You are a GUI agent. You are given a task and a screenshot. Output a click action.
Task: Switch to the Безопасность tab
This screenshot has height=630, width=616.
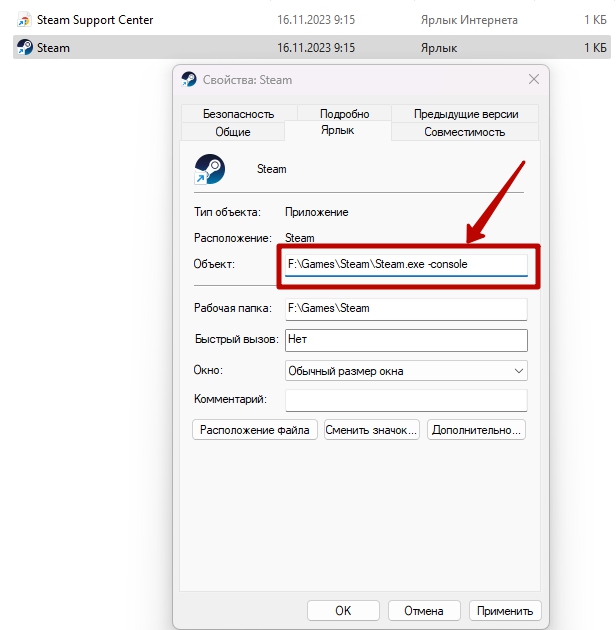pyautogui.click(x=239, y=114)
